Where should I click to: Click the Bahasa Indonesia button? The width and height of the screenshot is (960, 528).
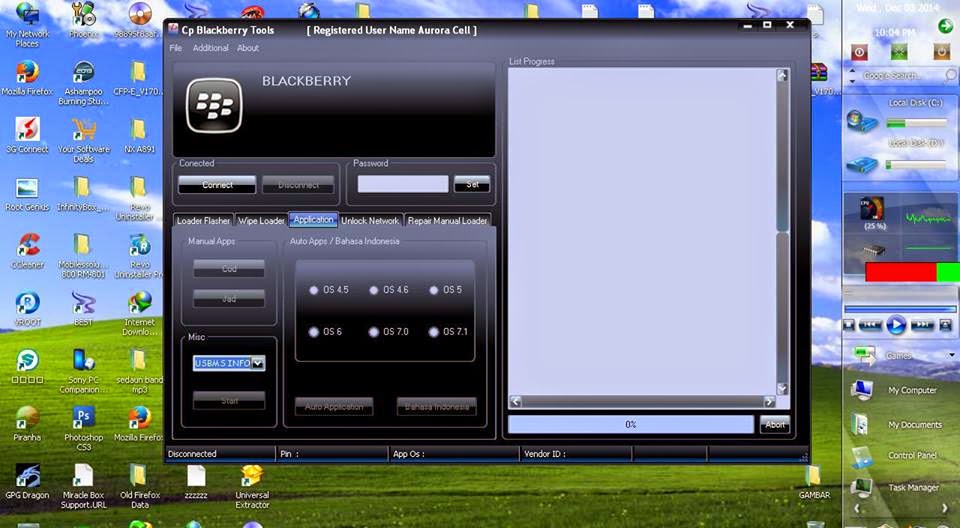437,406
